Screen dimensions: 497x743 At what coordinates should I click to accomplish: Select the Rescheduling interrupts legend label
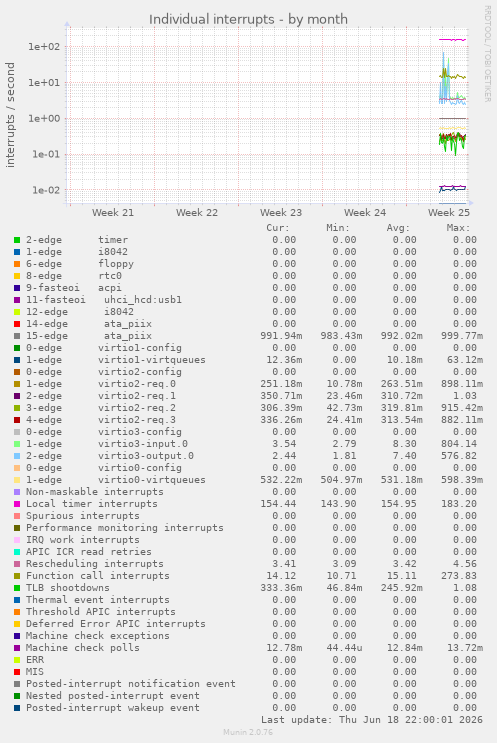click(95, 564)
